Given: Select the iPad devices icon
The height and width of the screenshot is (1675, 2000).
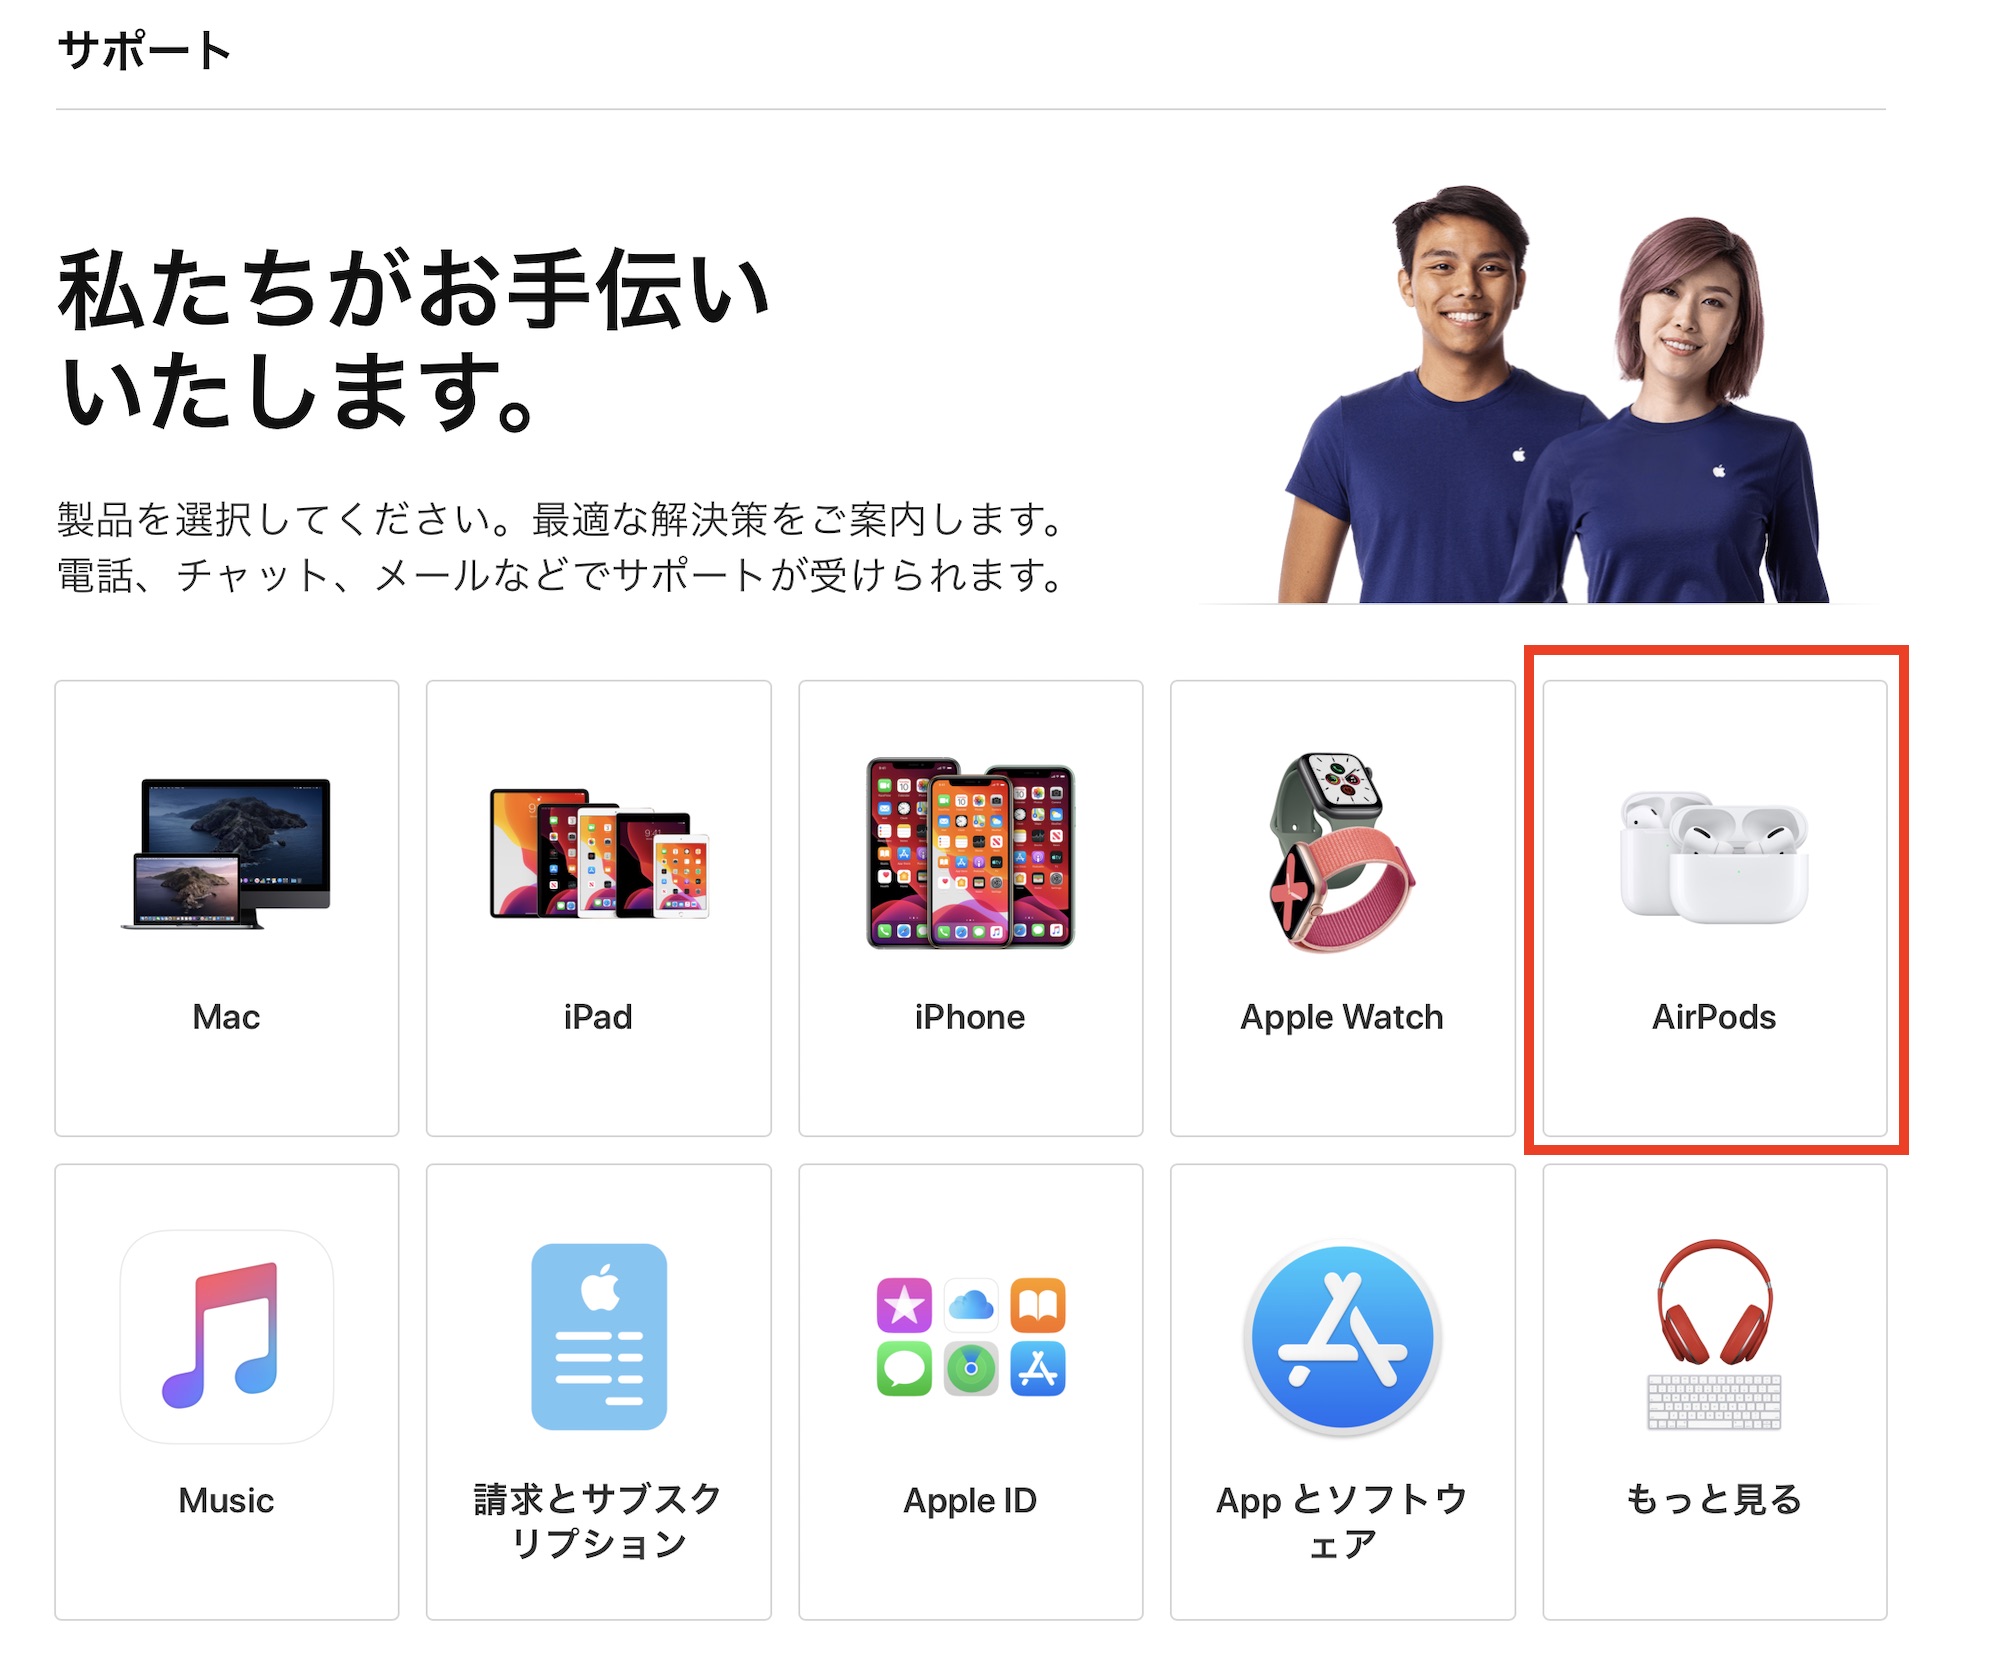Looking at the screenshot, I should point(599,853).
